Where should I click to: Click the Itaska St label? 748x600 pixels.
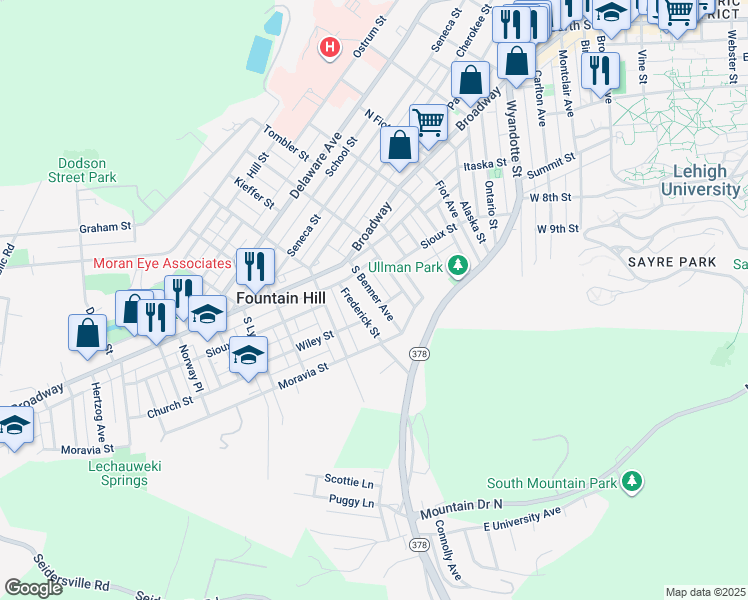[x=485, y=165]
